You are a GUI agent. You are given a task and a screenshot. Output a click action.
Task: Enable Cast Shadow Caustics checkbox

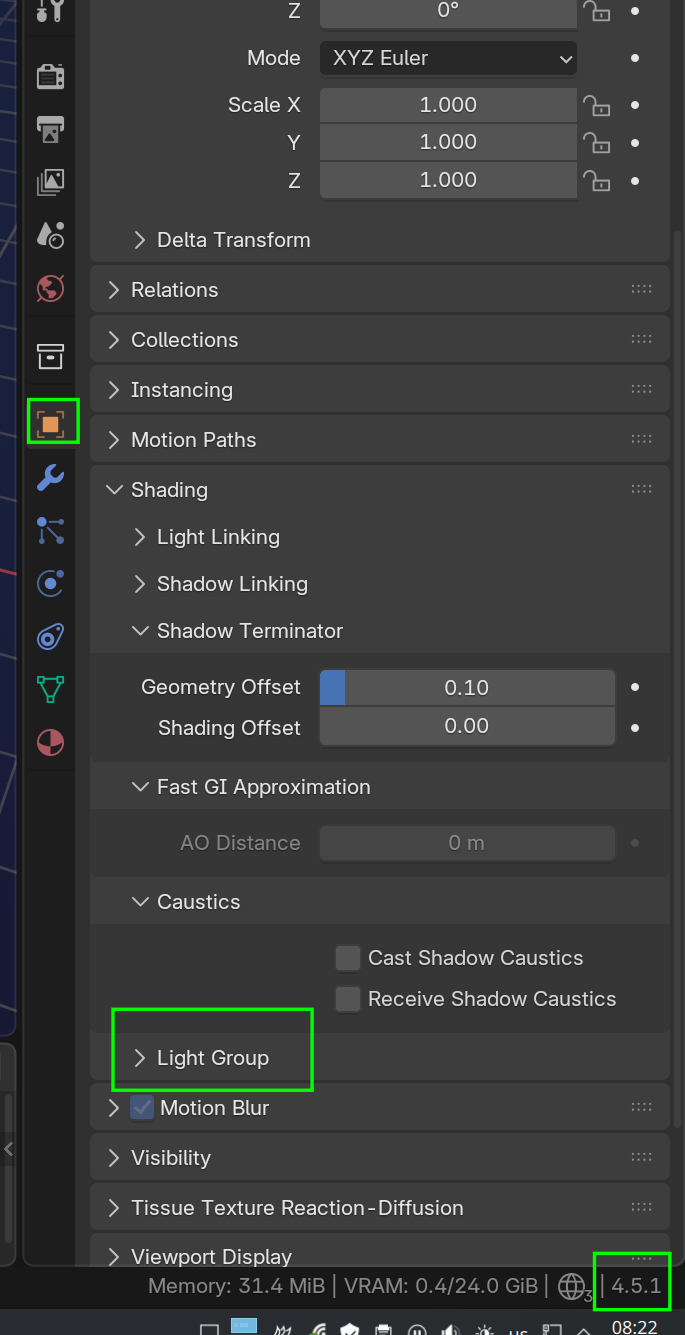coord(348,958)
